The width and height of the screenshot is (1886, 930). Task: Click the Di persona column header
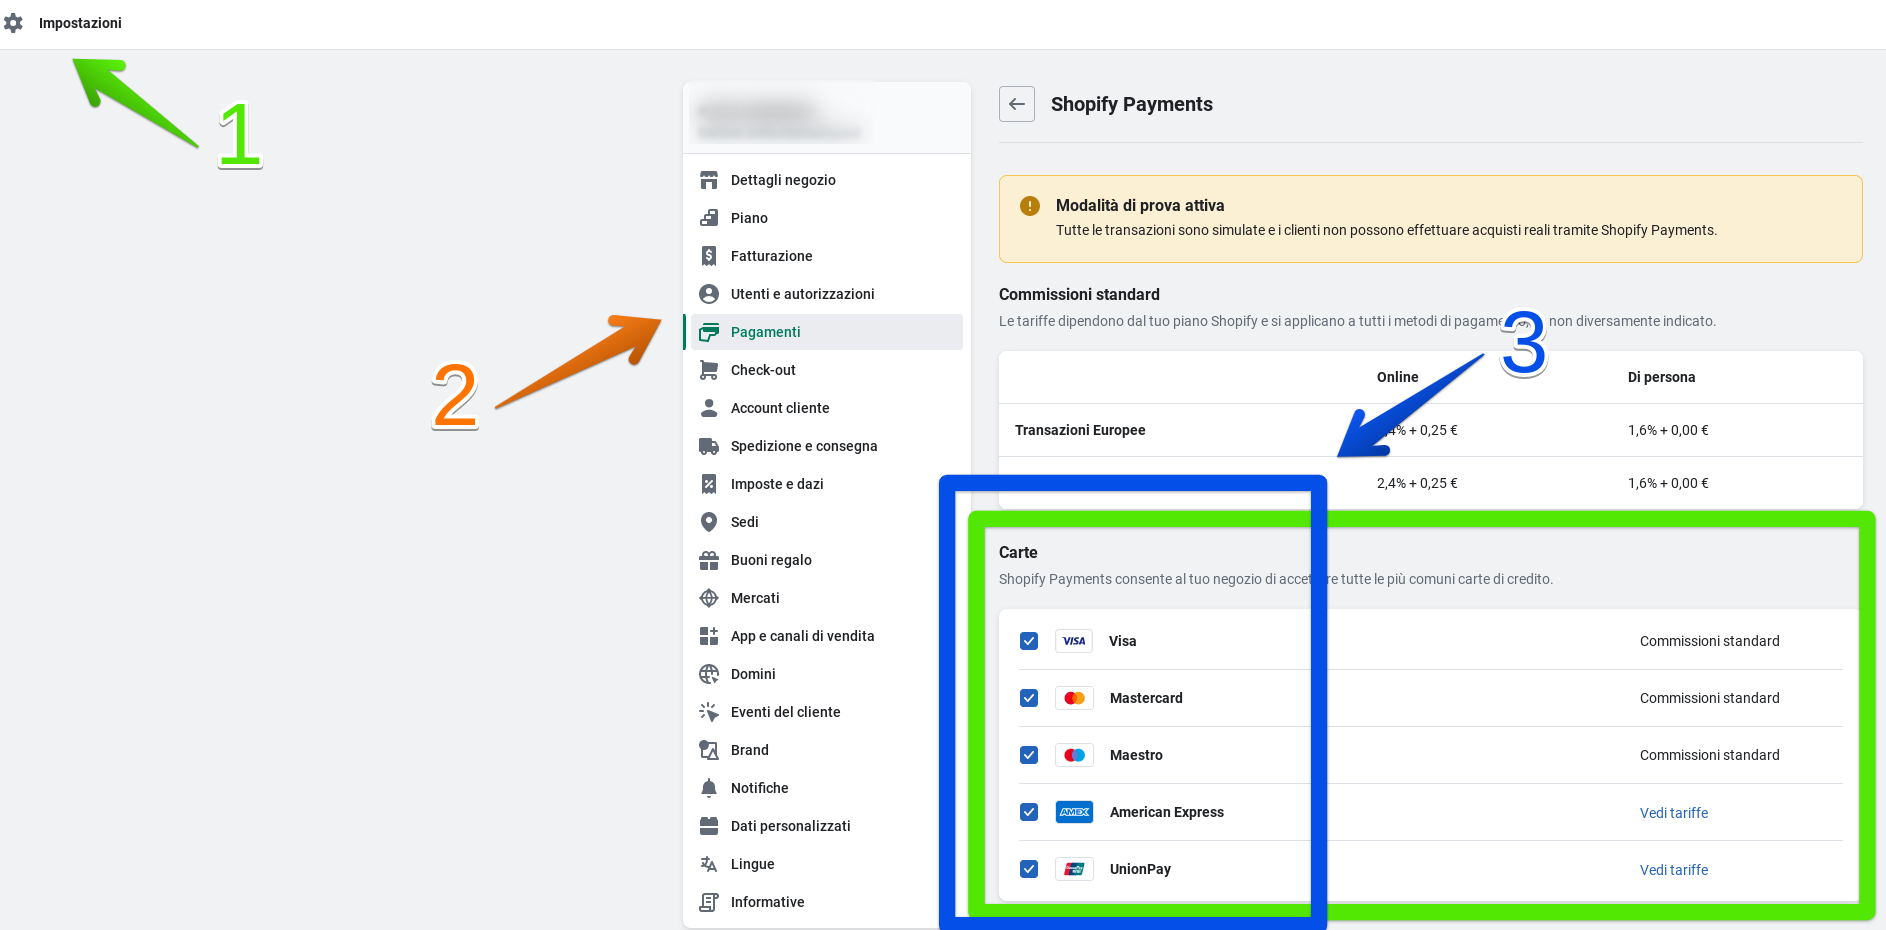point(1661,377)
